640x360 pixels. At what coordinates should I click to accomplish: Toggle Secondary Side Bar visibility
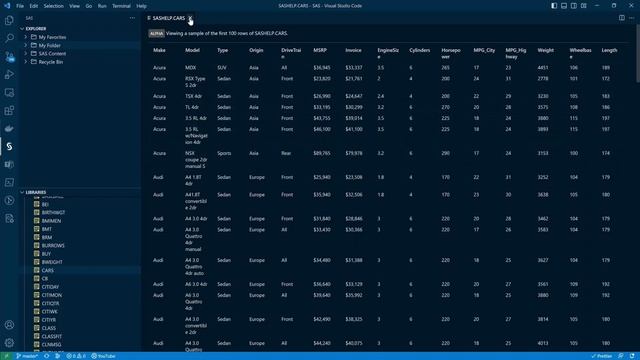(574, 6)
